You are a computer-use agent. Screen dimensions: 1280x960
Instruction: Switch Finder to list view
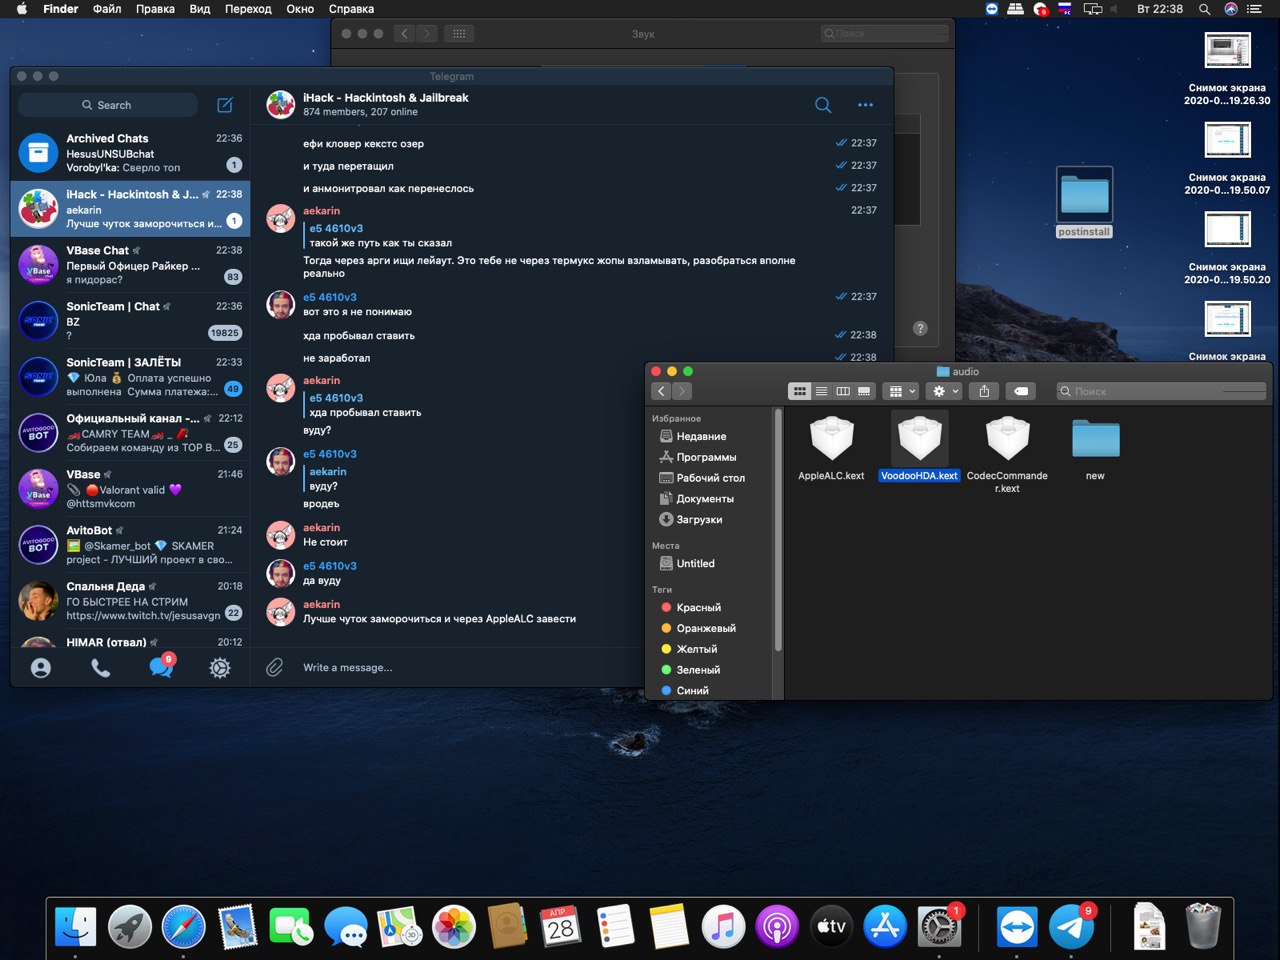click(821, 391)
